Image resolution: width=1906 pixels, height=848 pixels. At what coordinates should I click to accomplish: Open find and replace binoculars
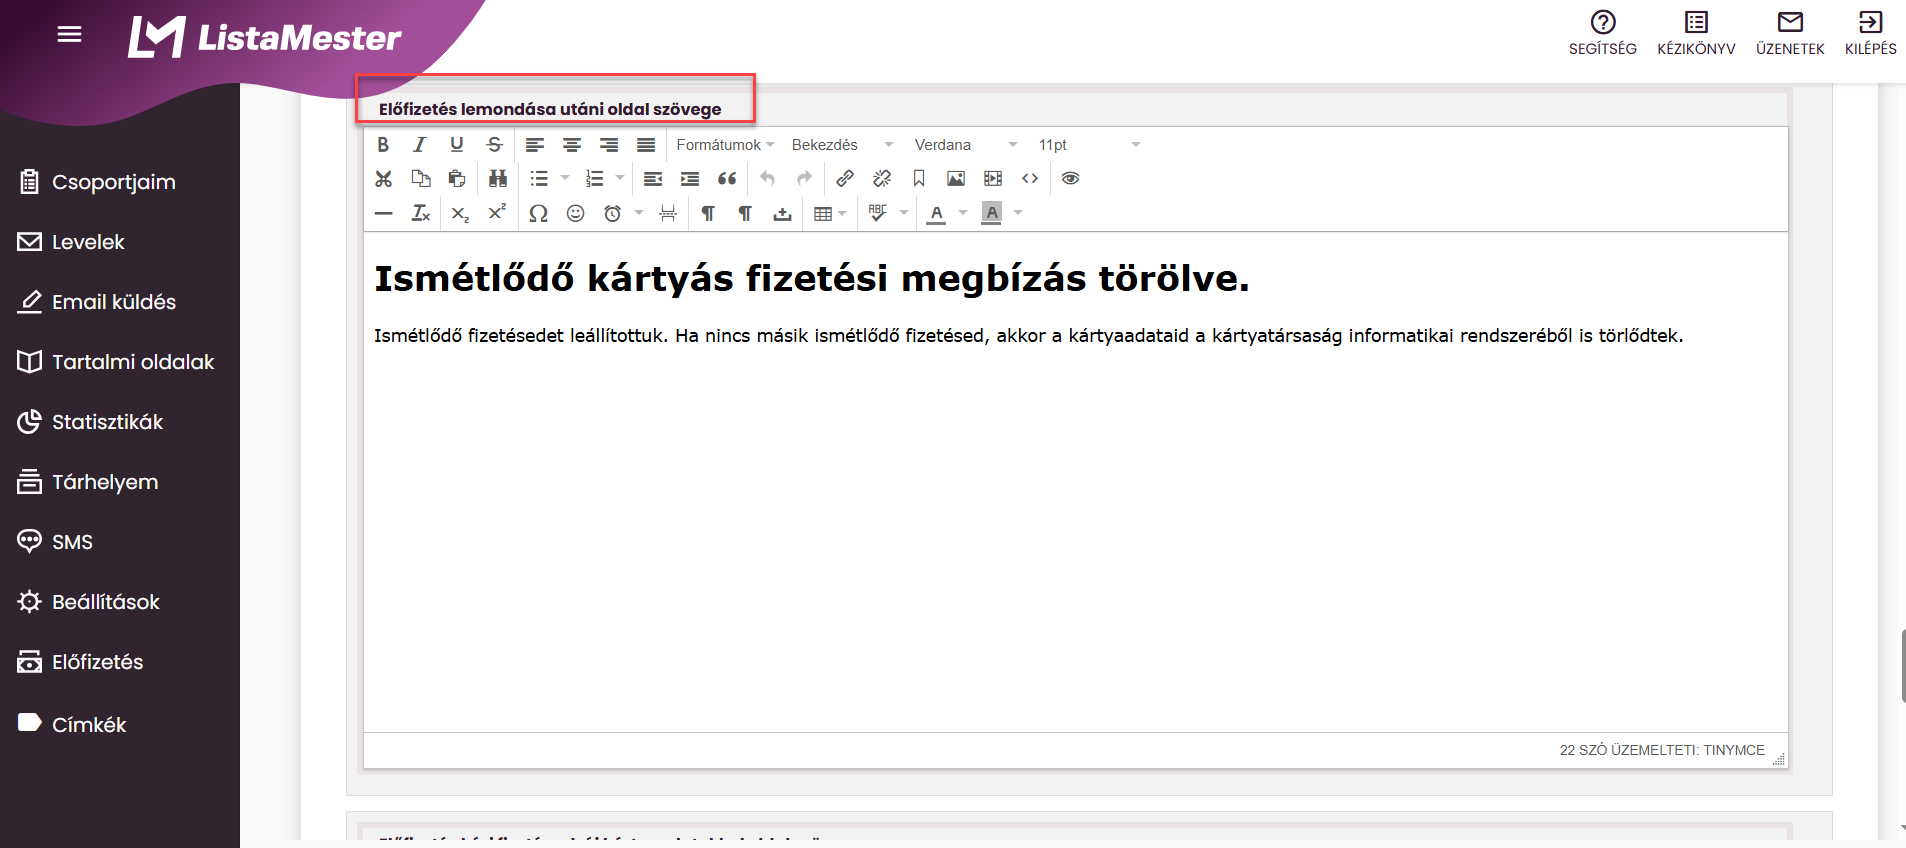(x=498, y=179)
